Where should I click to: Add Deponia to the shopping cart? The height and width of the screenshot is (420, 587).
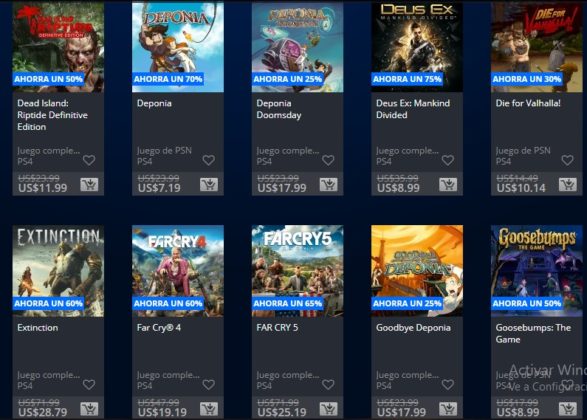click(209, 185)
